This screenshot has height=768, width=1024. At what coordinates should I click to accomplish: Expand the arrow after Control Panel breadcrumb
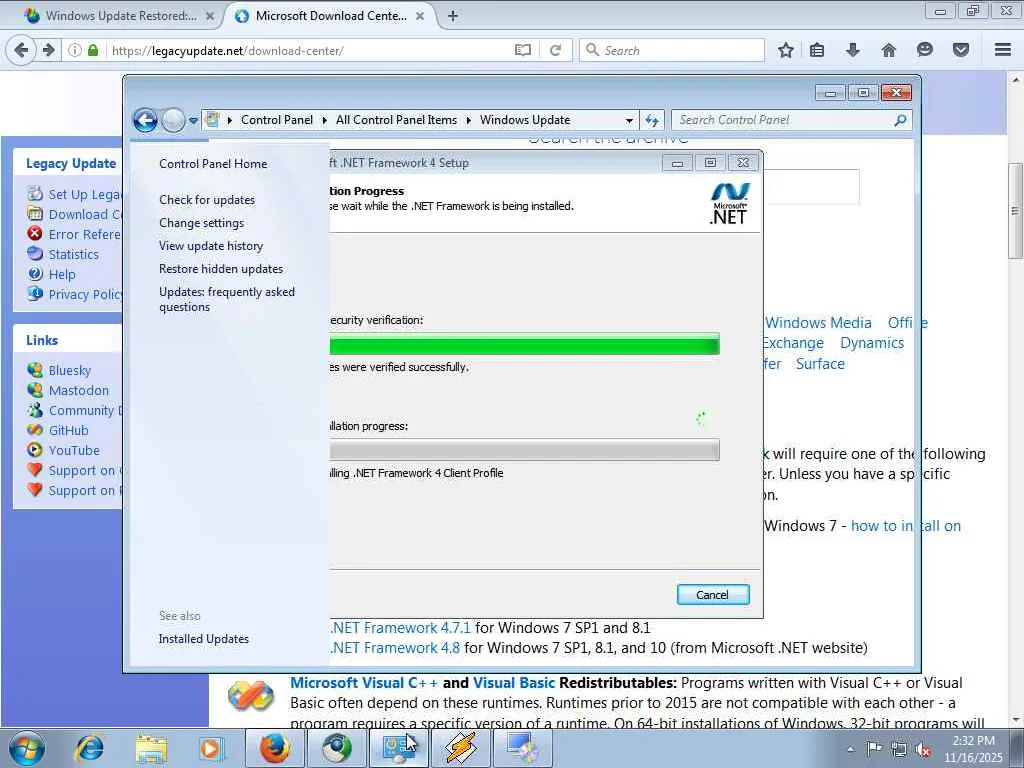[325, 120]
